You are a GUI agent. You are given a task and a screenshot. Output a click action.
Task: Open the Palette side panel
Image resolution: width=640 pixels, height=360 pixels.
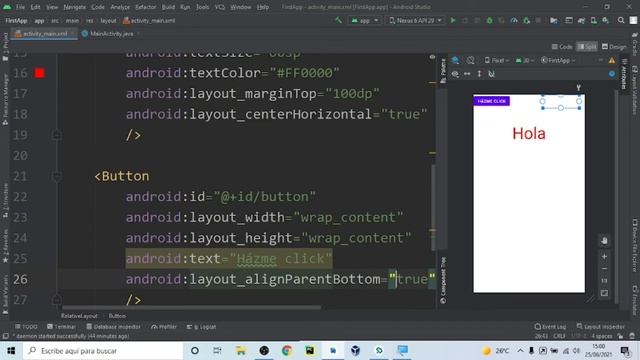(443, 71)
